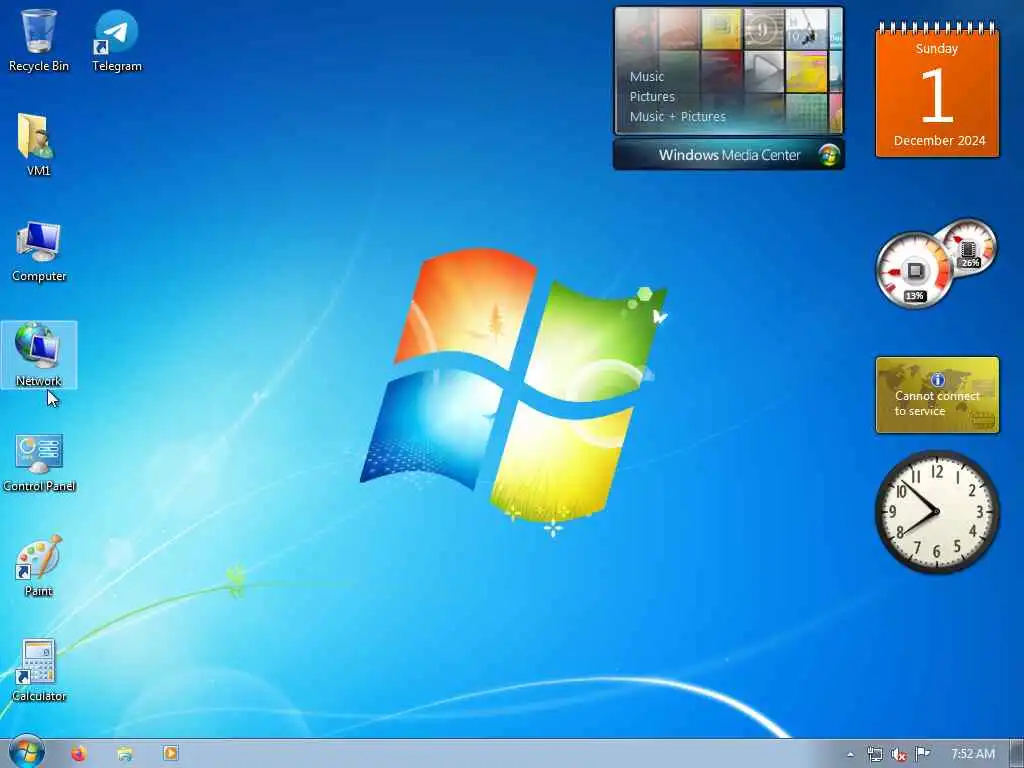Click the Windows logo on Media Center gadget
The width and height of the screenshot is (1024, 768).
point(828,155)
